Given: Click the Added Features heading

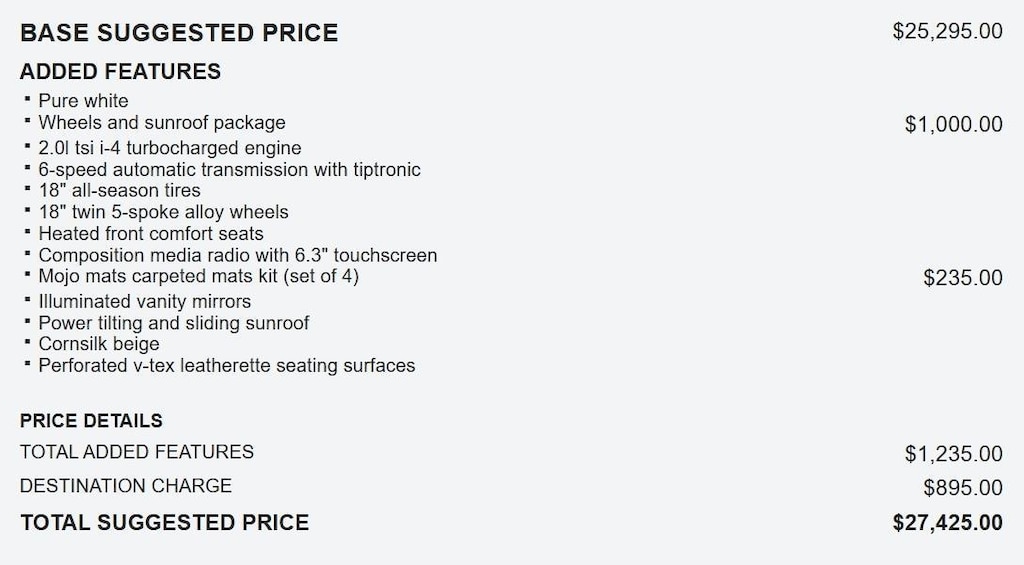Looking at the screenshot, I should pos(120,72).
